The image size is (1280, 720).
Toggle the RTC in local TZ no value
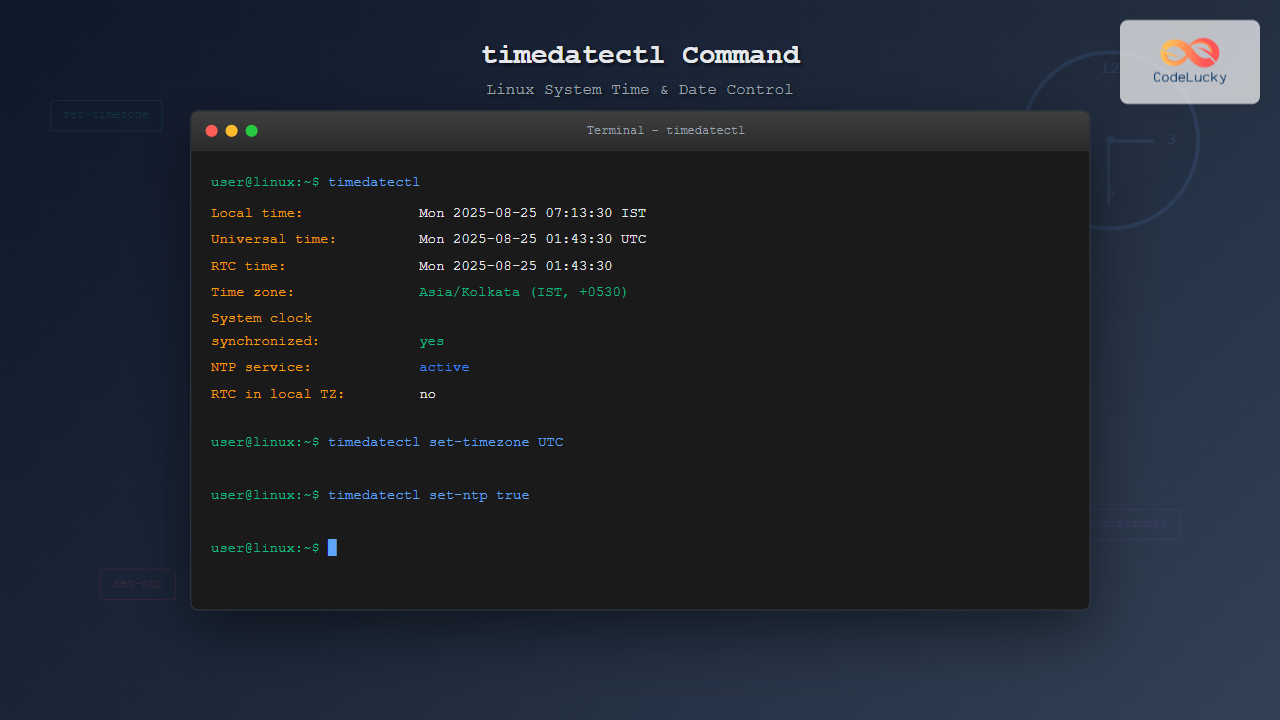coord(427,393)
